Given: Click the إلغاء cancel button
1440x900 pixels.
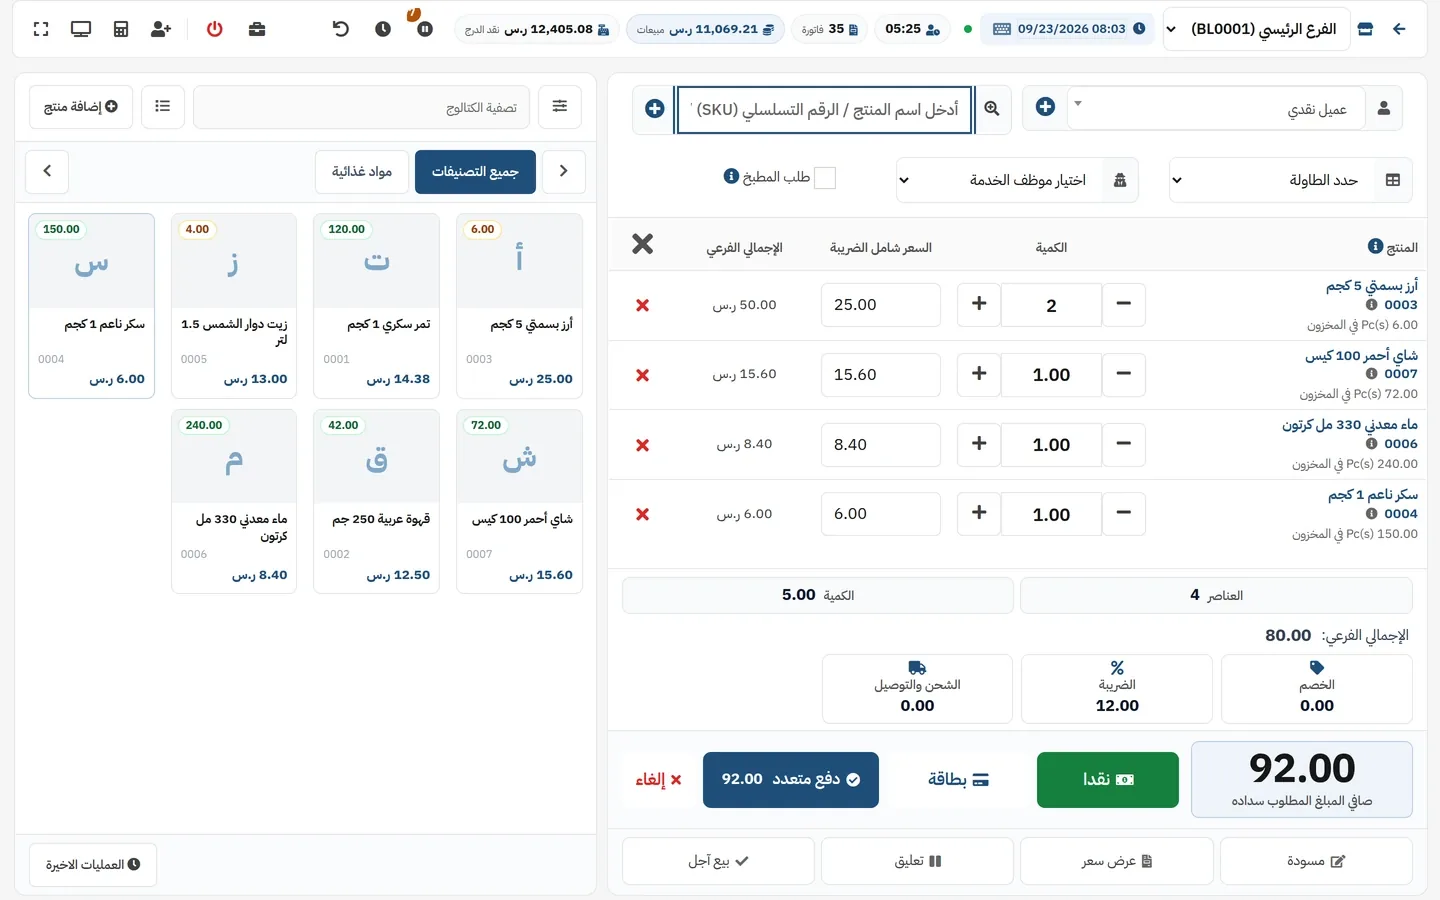Looking at the screenshot, I should [x=658, y=780].
